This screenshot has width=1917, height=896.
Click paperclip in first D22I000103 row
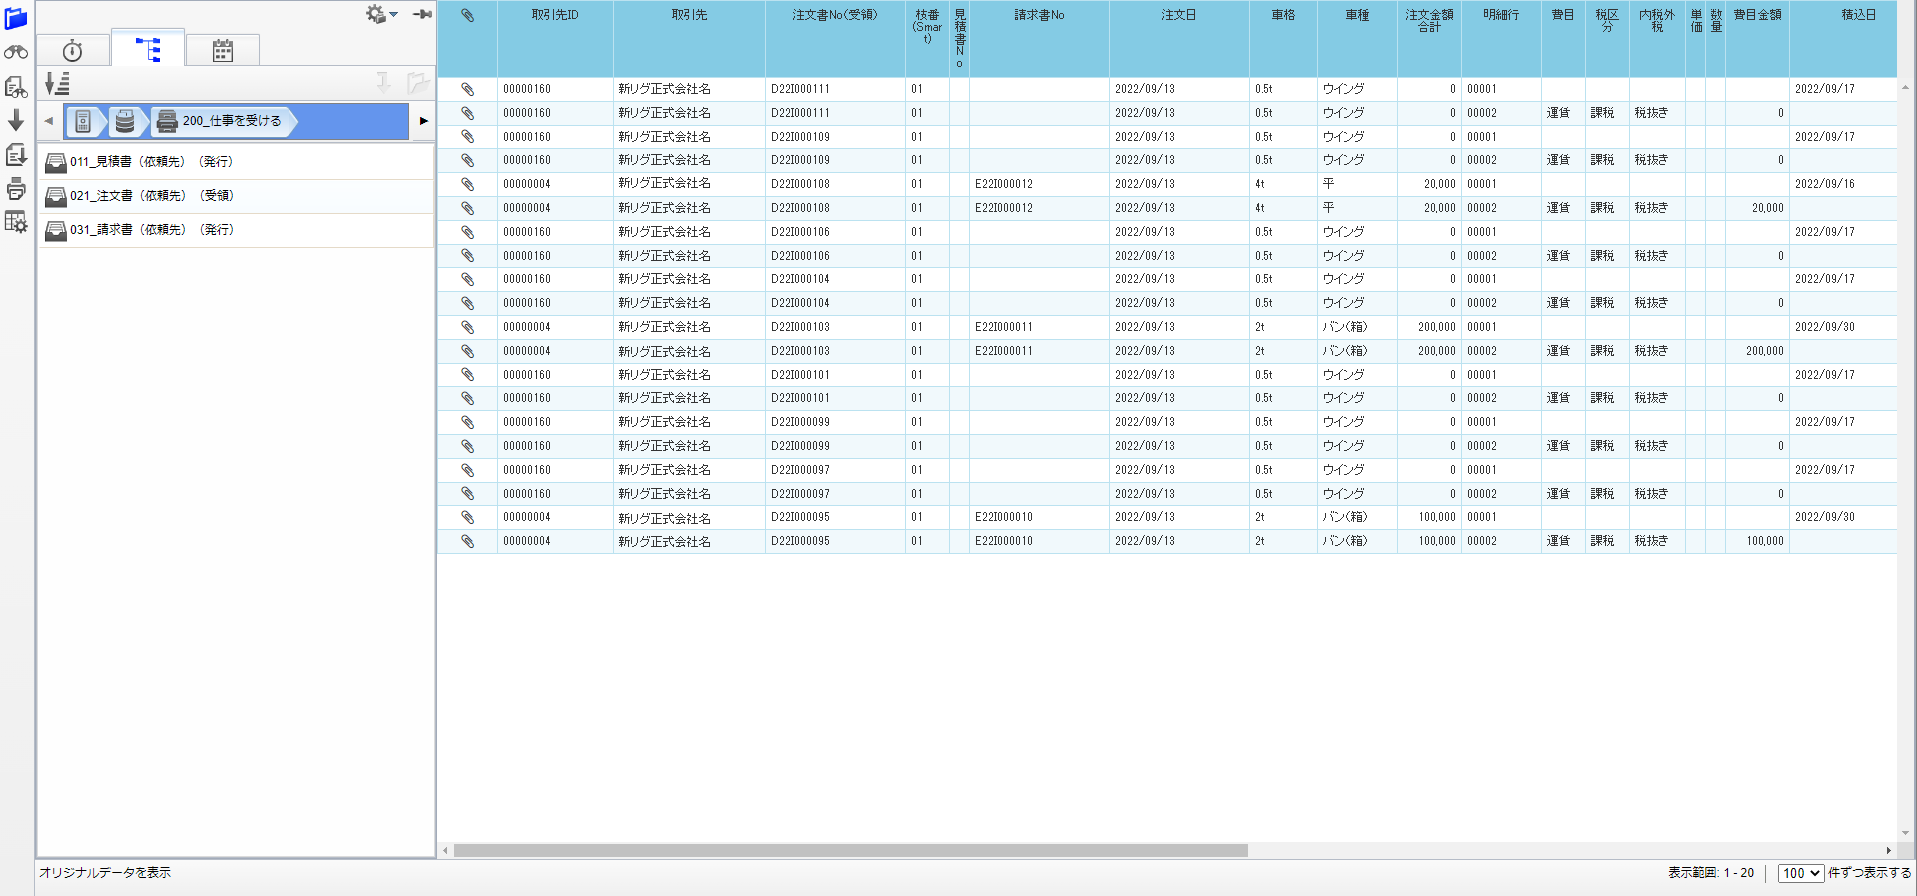coord(467,327)
